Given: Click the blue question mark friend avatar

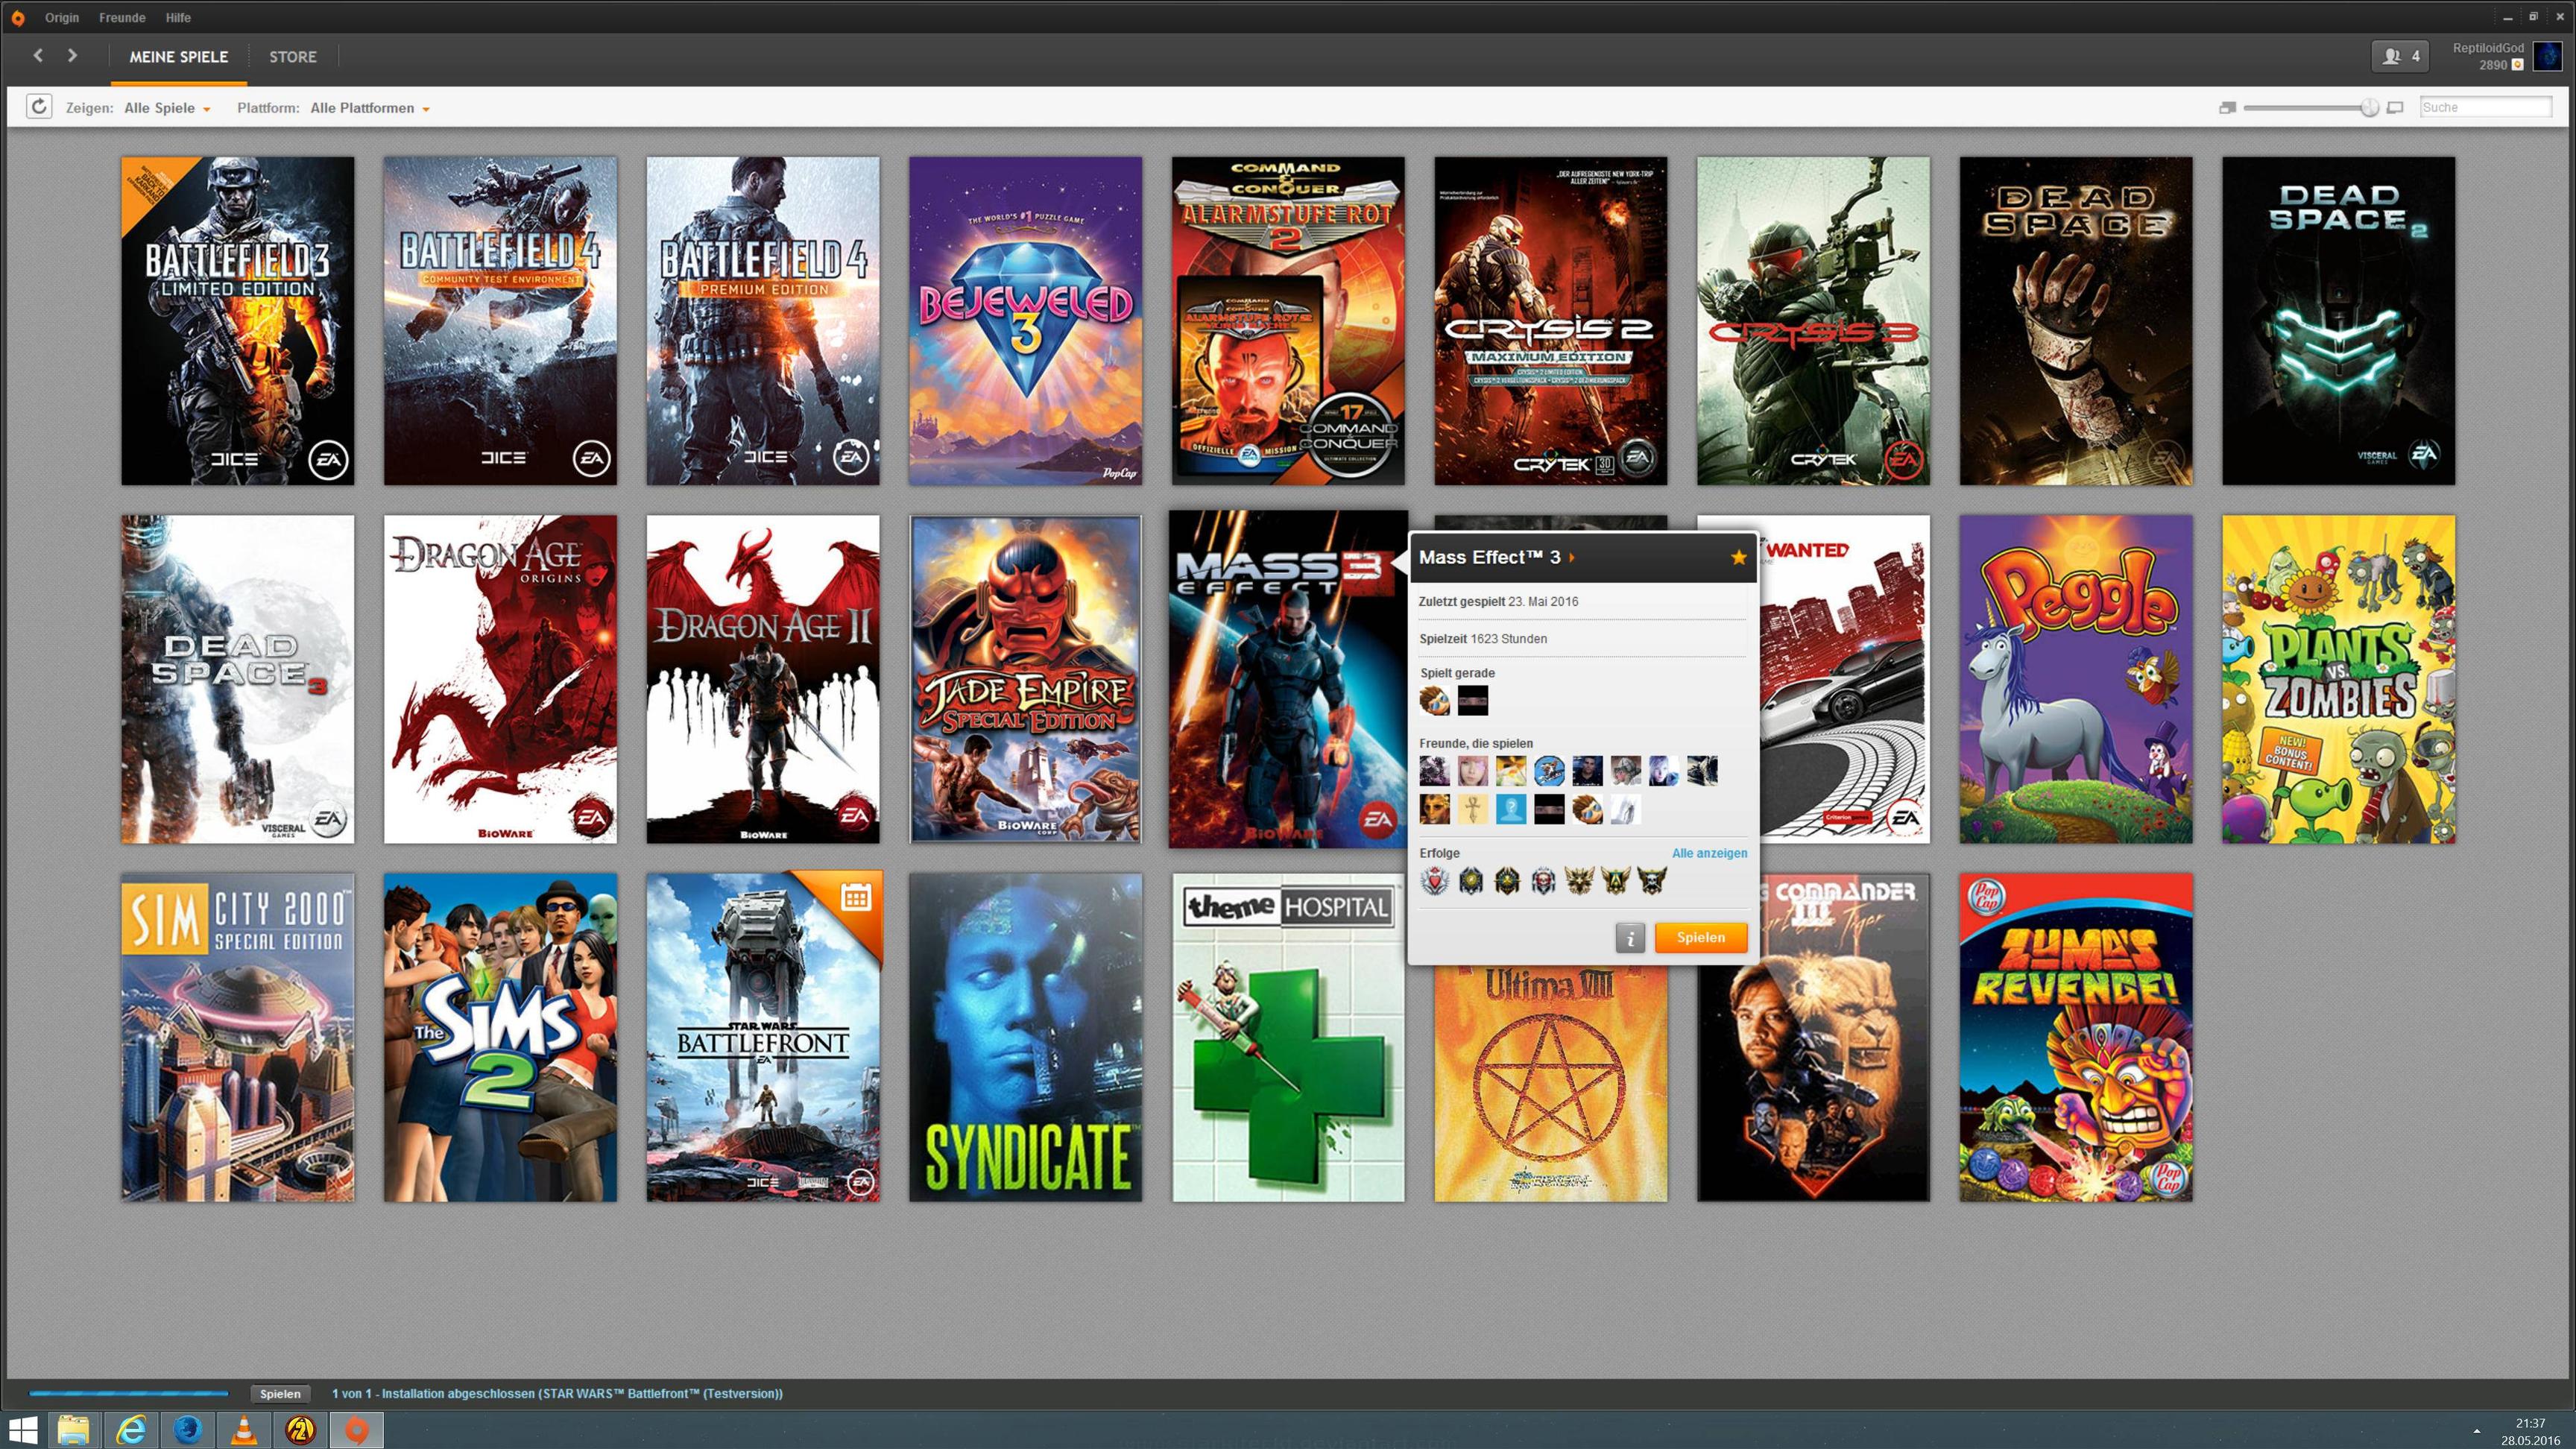Looking at the screenshot, I should pyautogui.click(x=1510, y=809).
